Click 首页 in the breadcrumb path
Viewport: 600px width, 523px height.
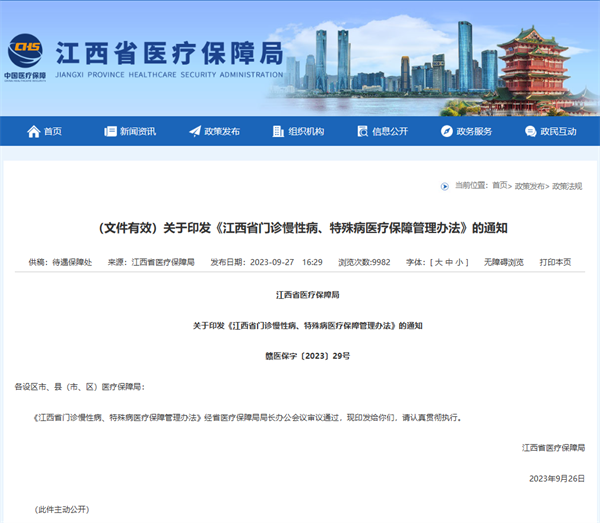tap(499, 186)
